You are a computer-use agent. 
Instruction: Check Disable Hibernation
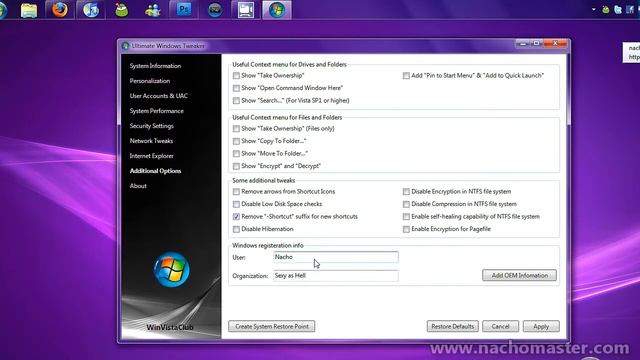pos(236,229)
